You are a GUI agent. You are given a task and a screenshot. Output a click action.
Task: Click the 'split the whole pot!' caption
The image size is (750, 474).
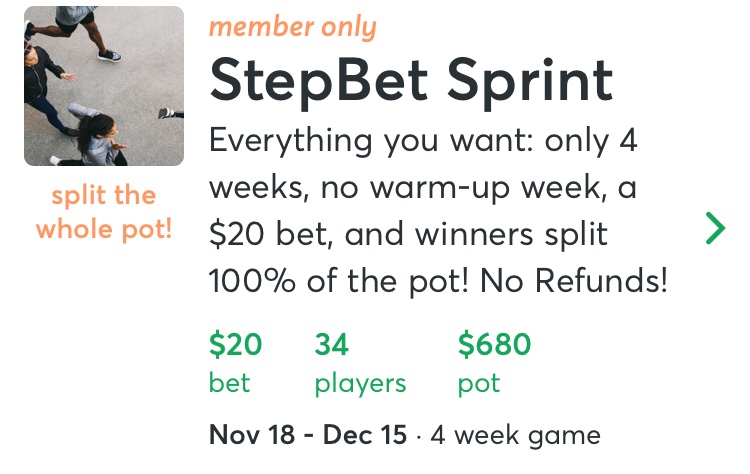coord(104,211)
